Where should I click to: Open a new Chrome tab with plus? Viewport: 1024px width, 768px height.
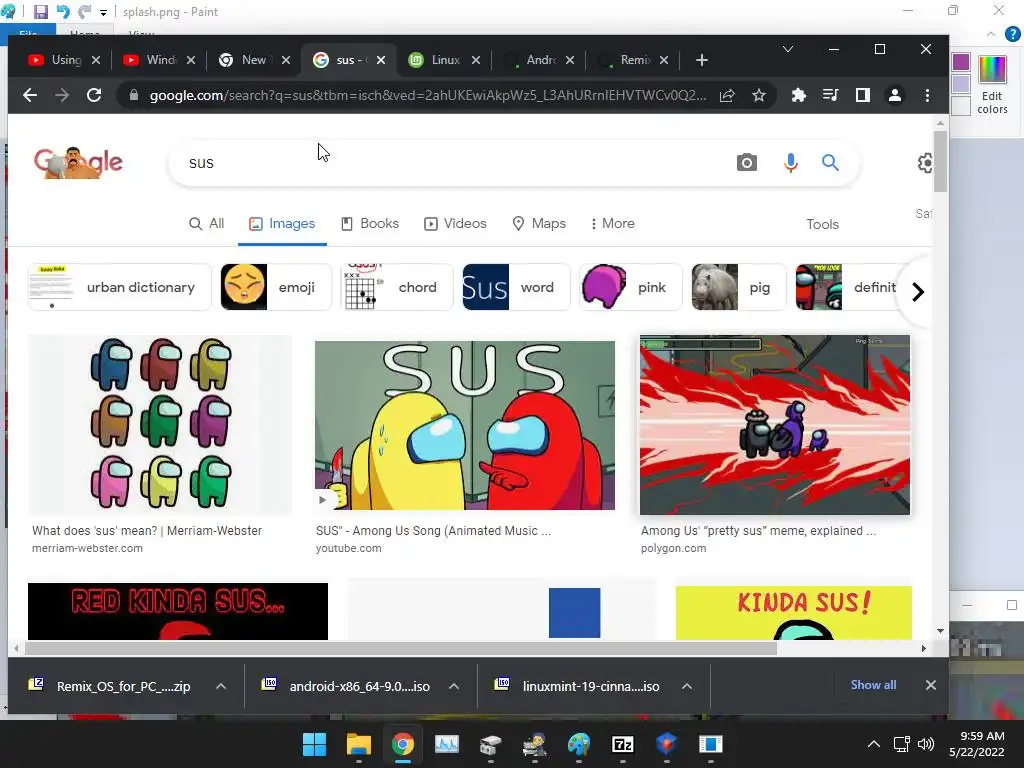click(702, 60)
